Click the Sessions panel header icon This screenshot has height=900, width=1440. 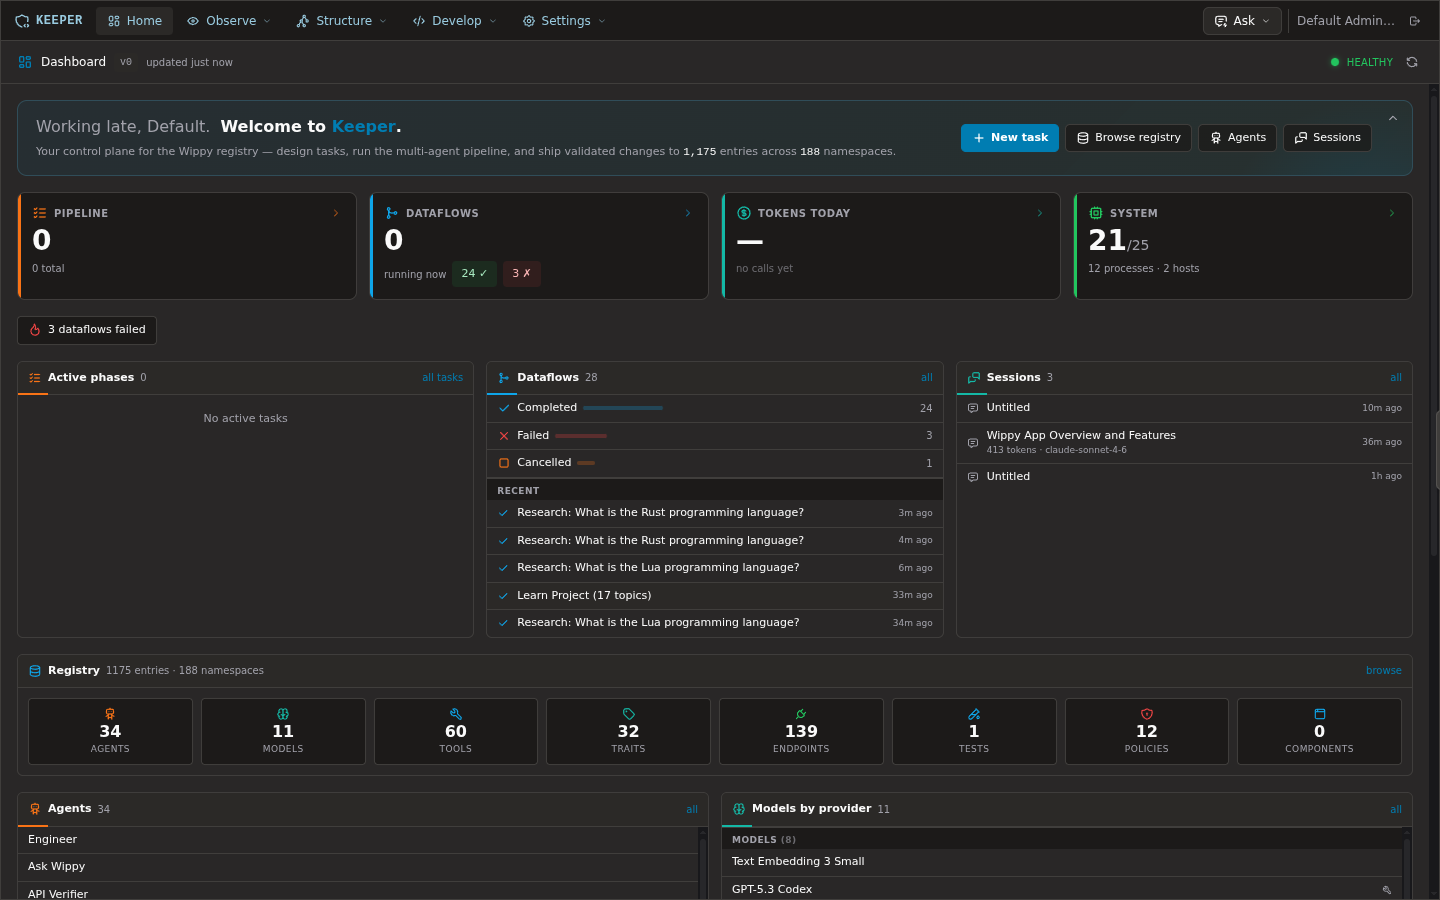pos(973,378)
